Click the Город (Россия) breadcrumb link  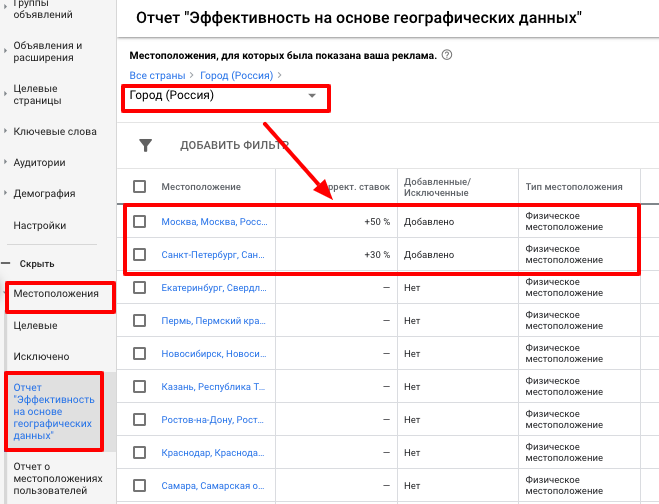point(239,75)
